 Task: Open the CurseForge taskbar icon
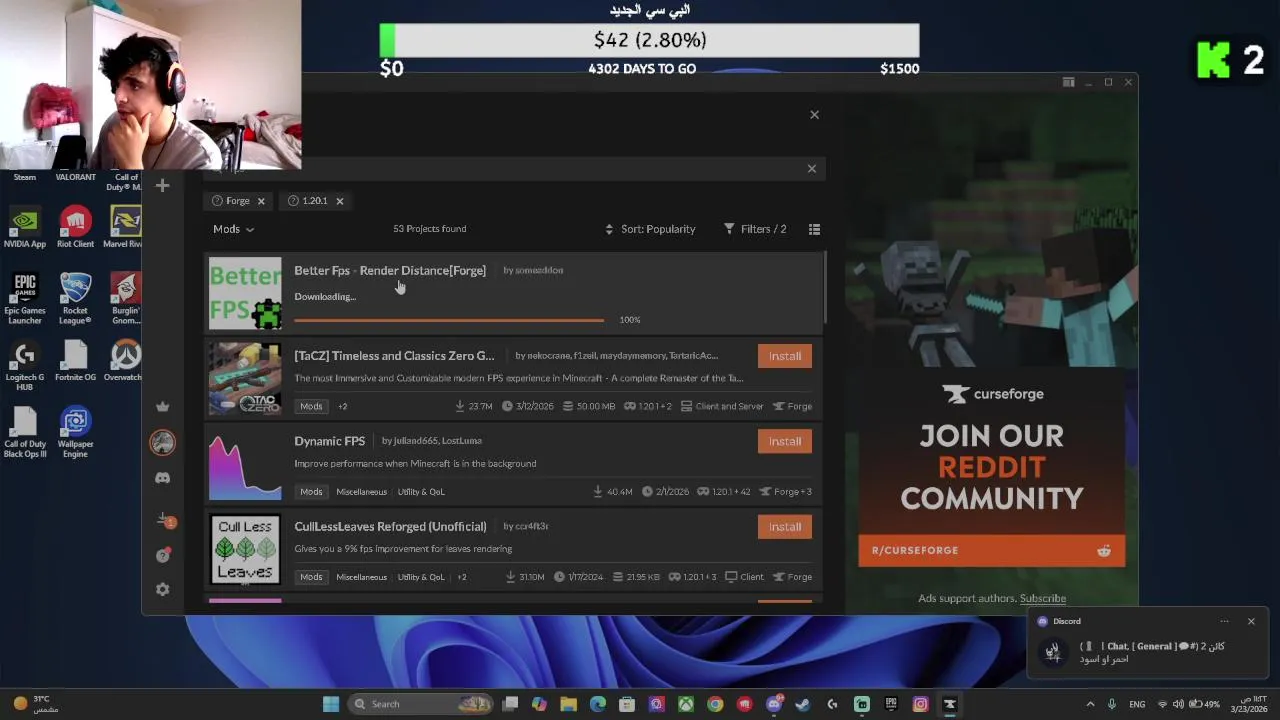(950, 704)
